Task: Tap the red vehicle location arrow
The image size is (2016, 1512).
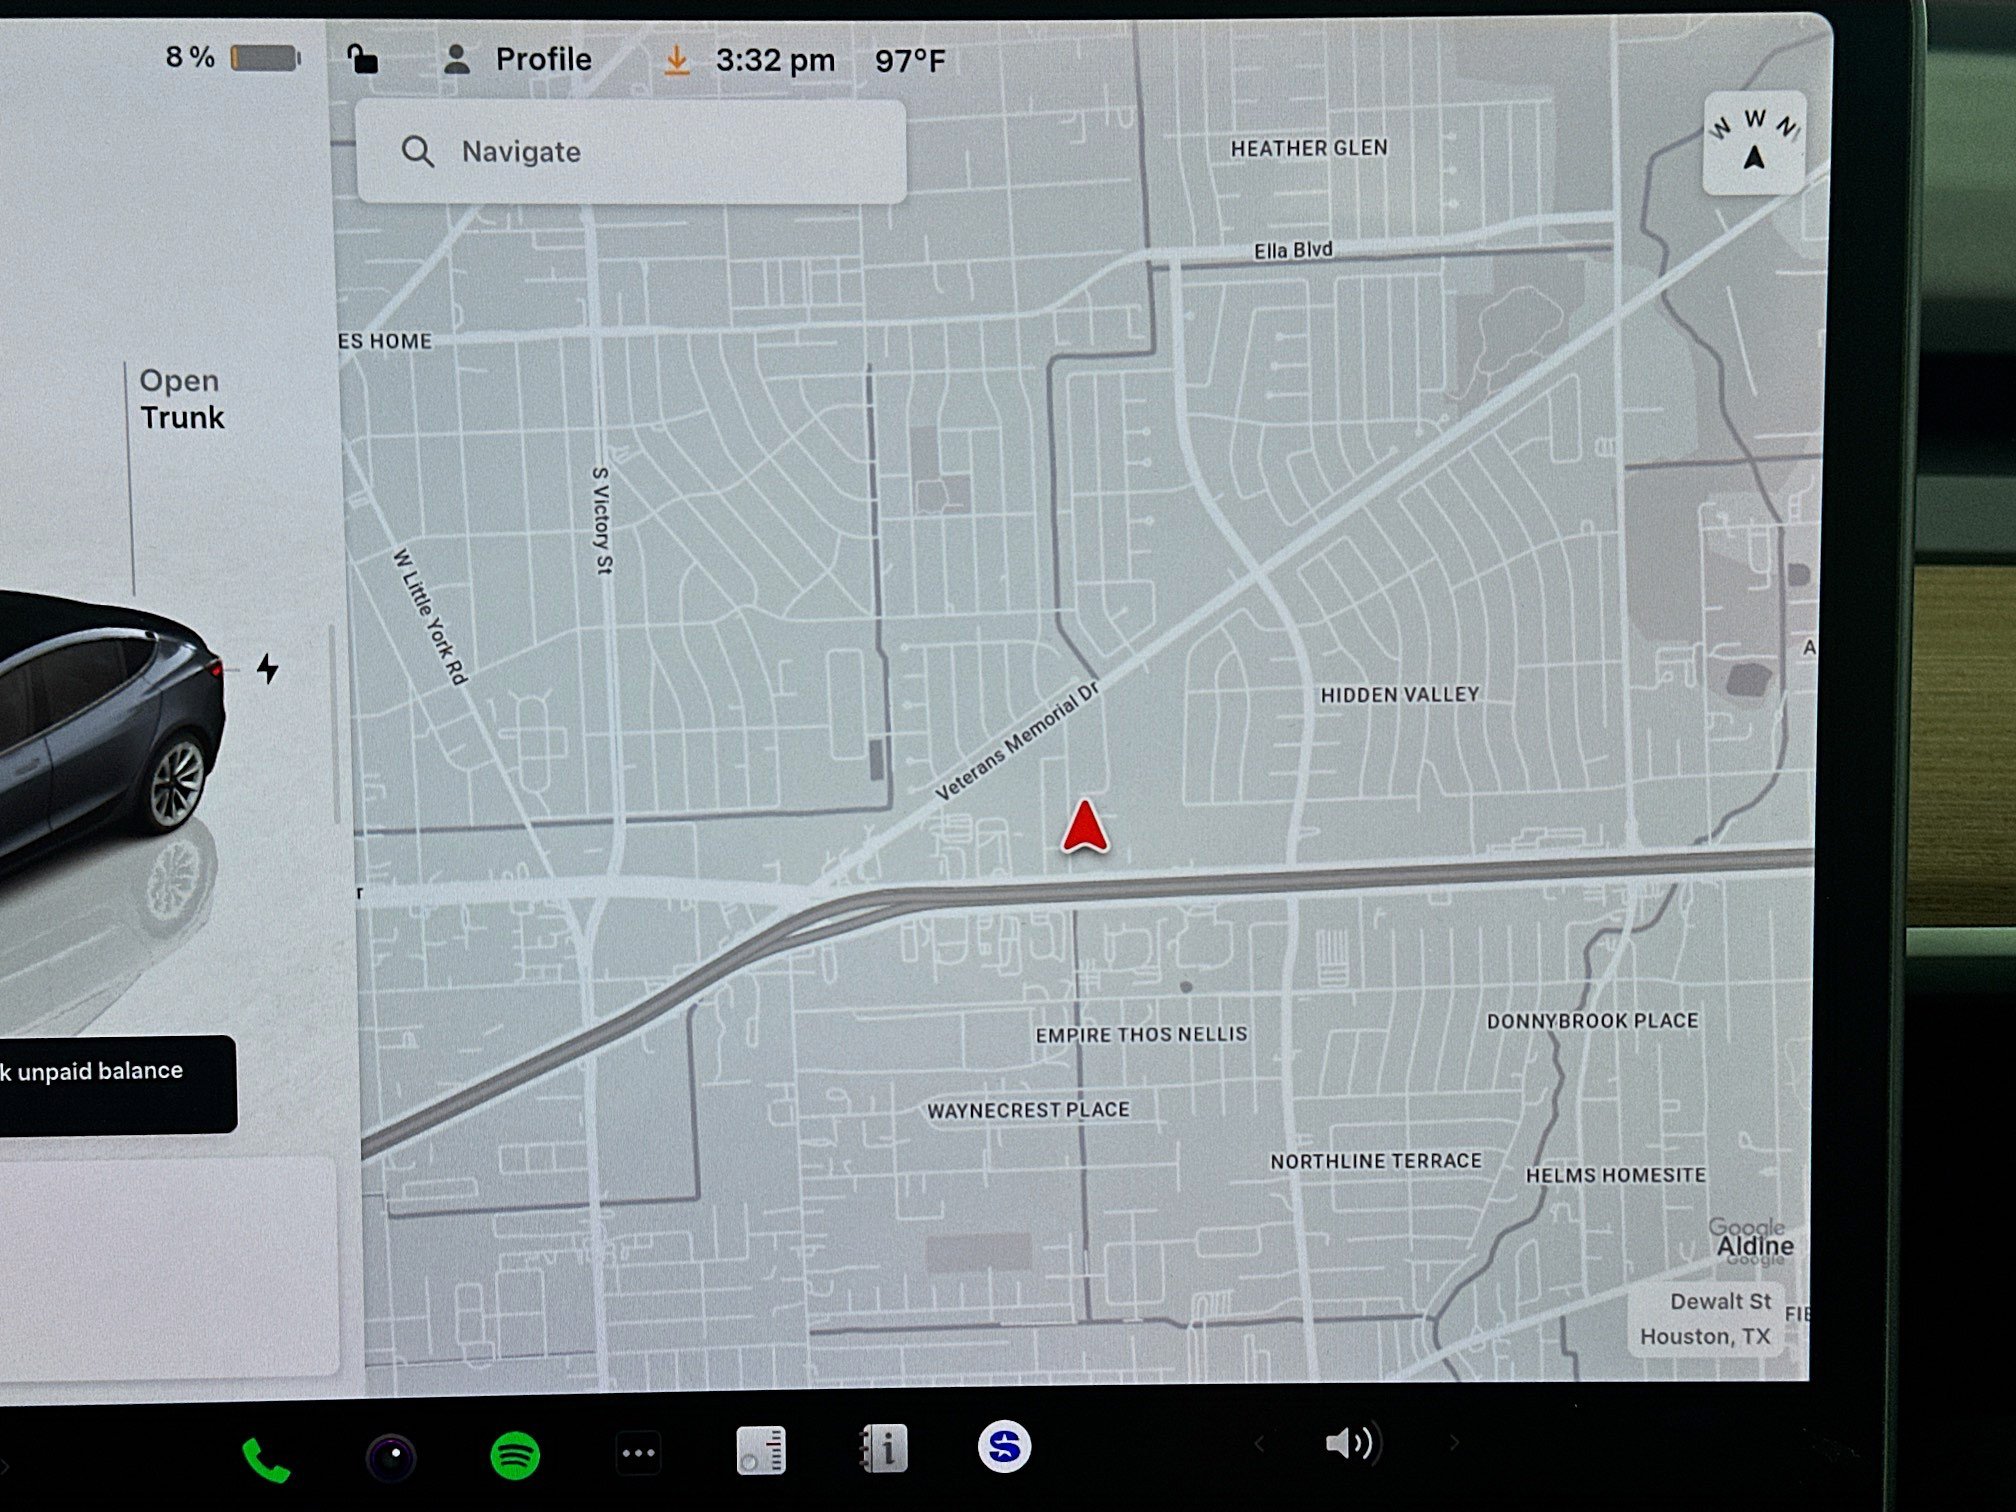Action: pos(1085,826)
